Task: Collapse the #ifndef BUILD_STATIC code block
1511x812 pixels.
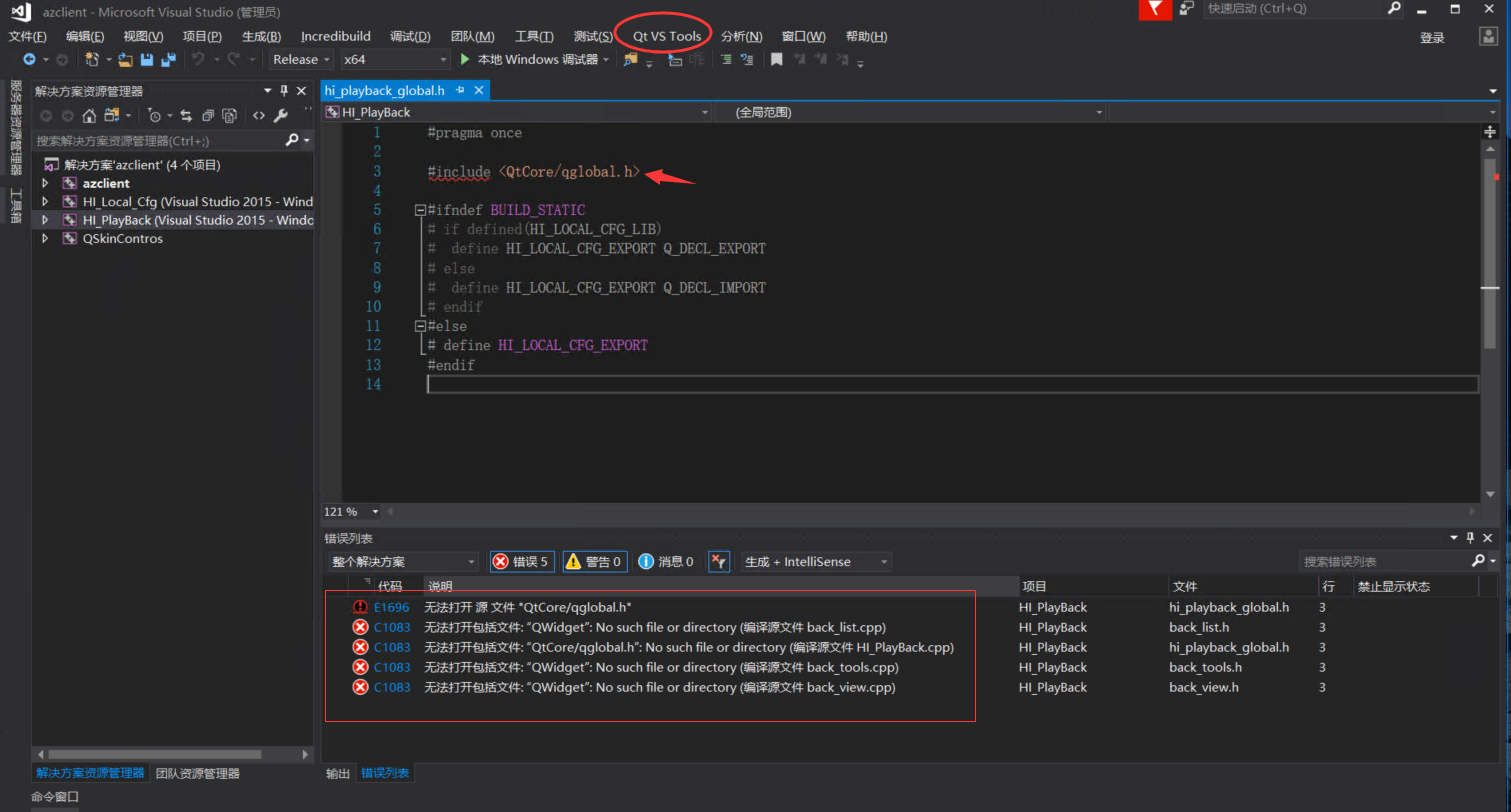Action: 421,211
